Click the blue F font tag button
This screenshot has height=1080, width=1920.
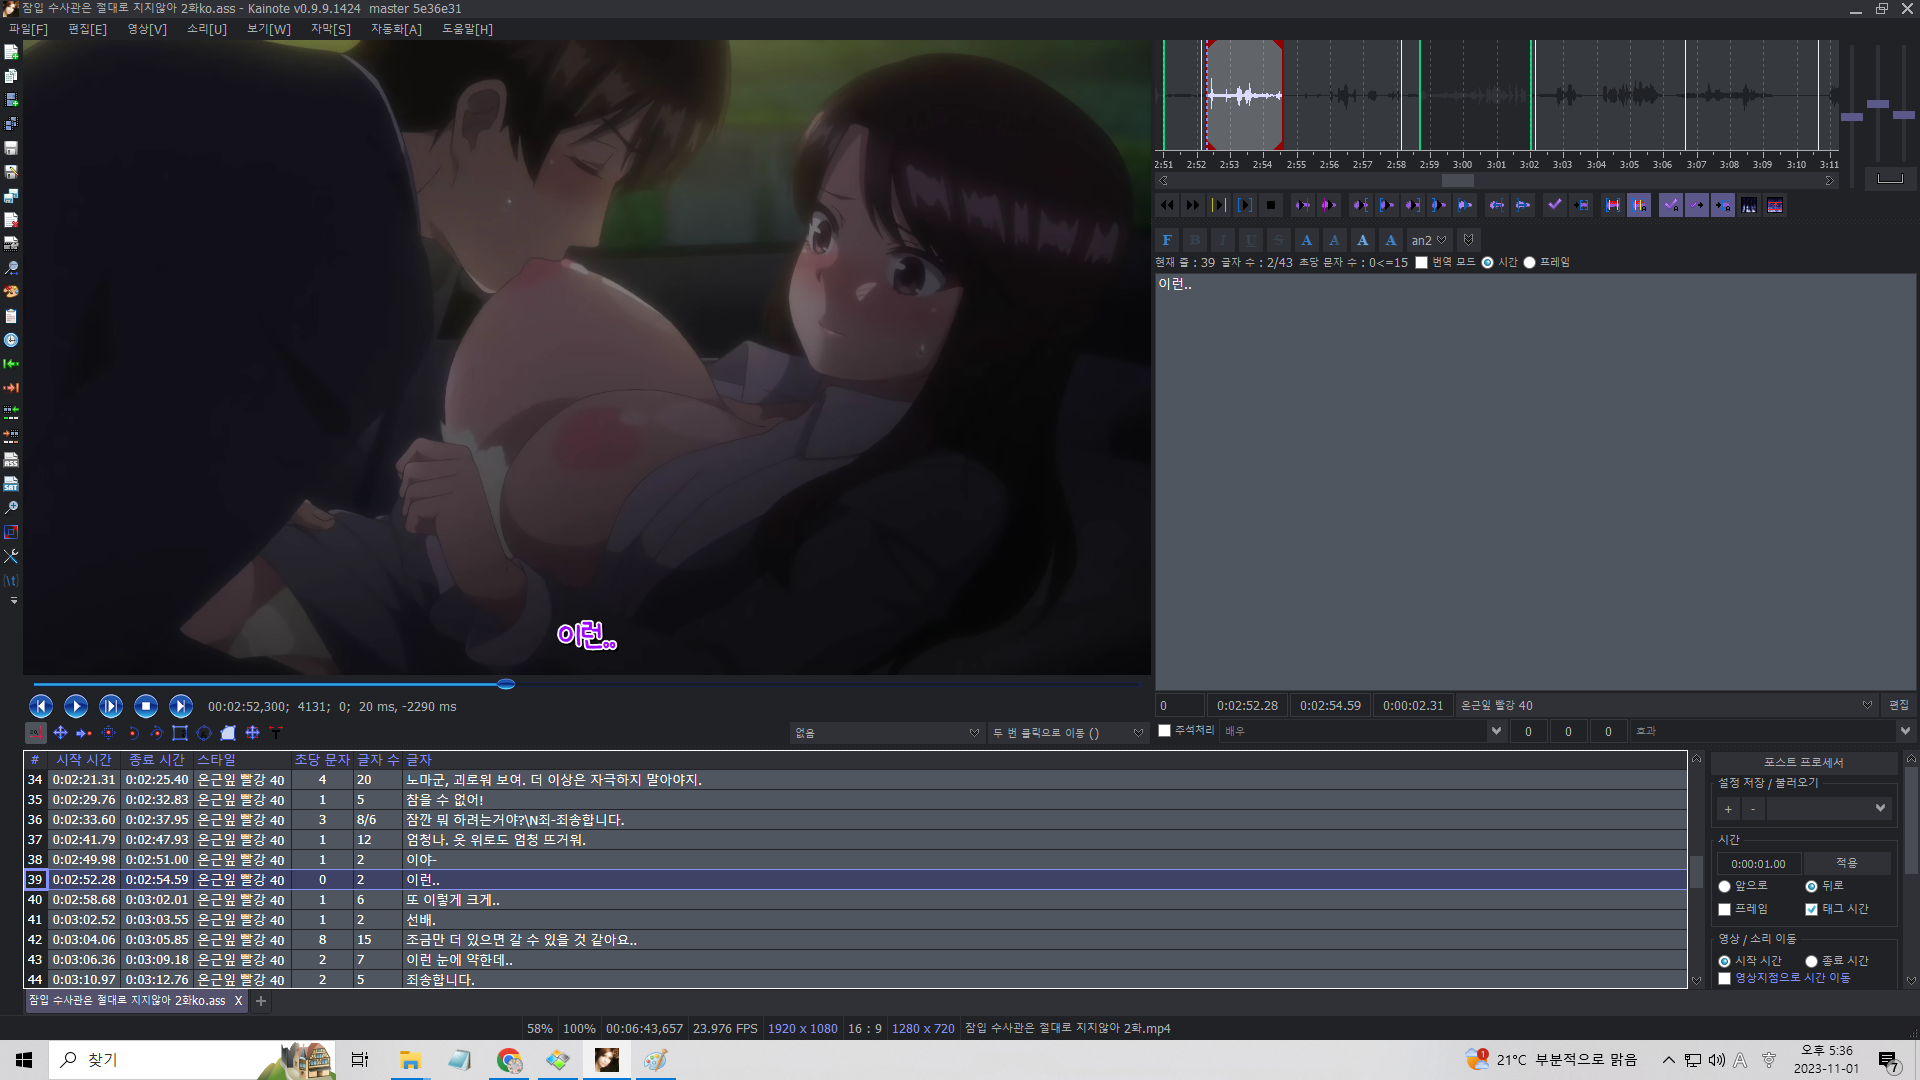click(1167, 240)
